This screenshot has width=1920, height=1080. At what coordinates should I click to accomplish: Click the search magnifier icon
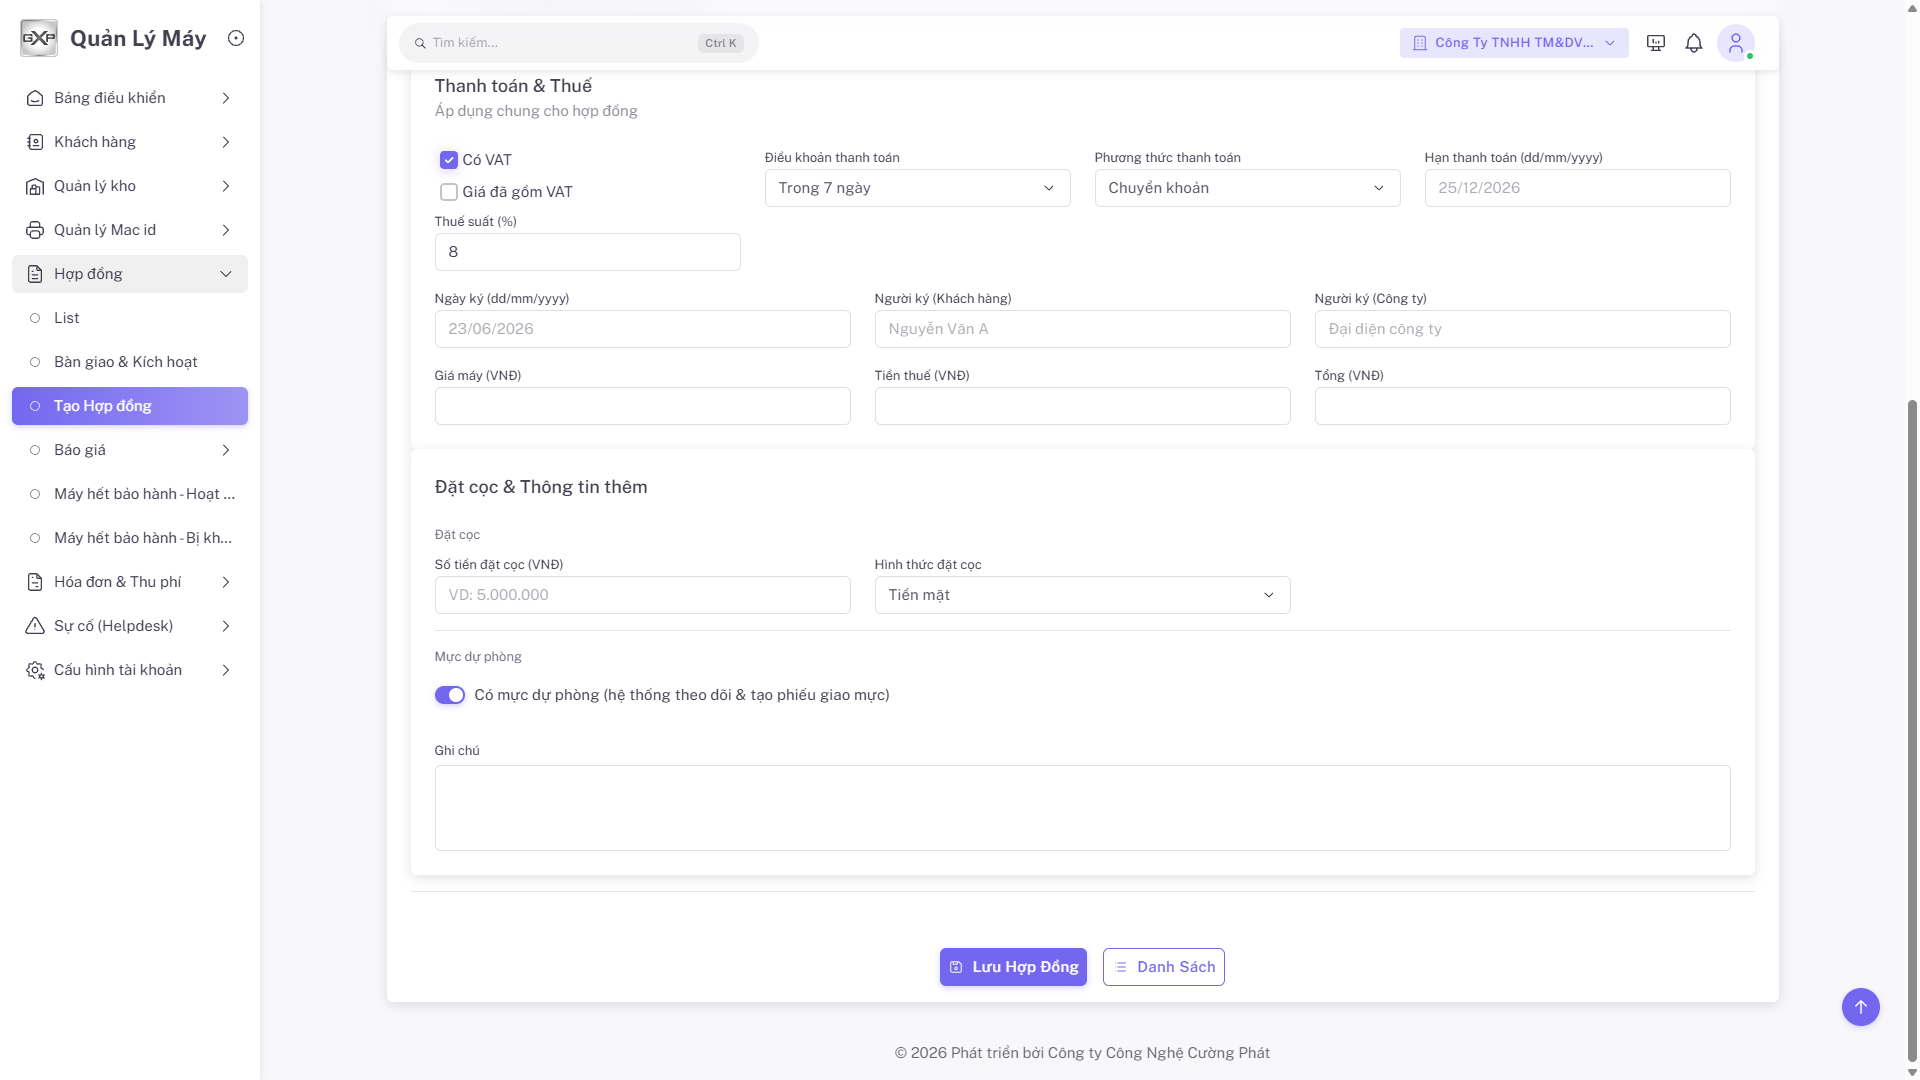pos(420,43)
